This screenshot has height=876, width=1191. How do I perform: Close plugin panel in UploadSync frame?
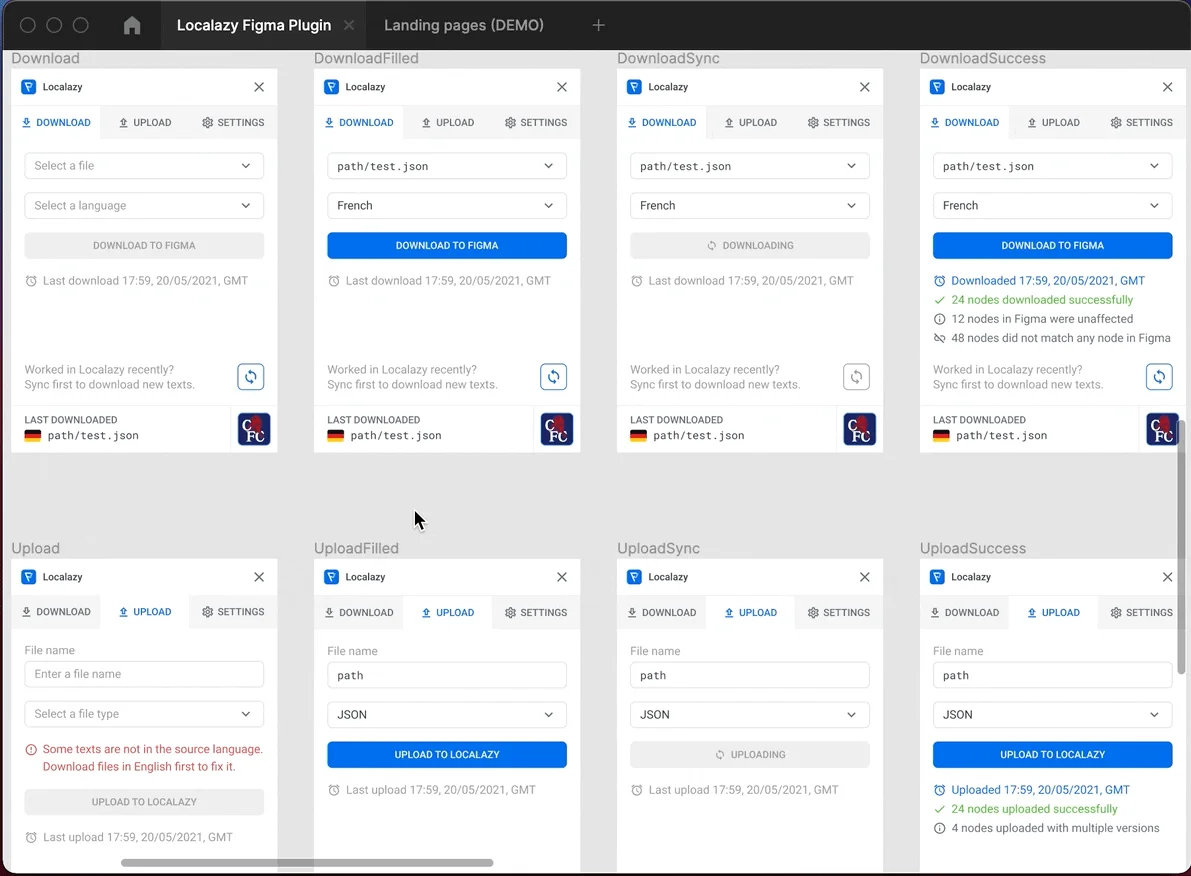[864, 577]
